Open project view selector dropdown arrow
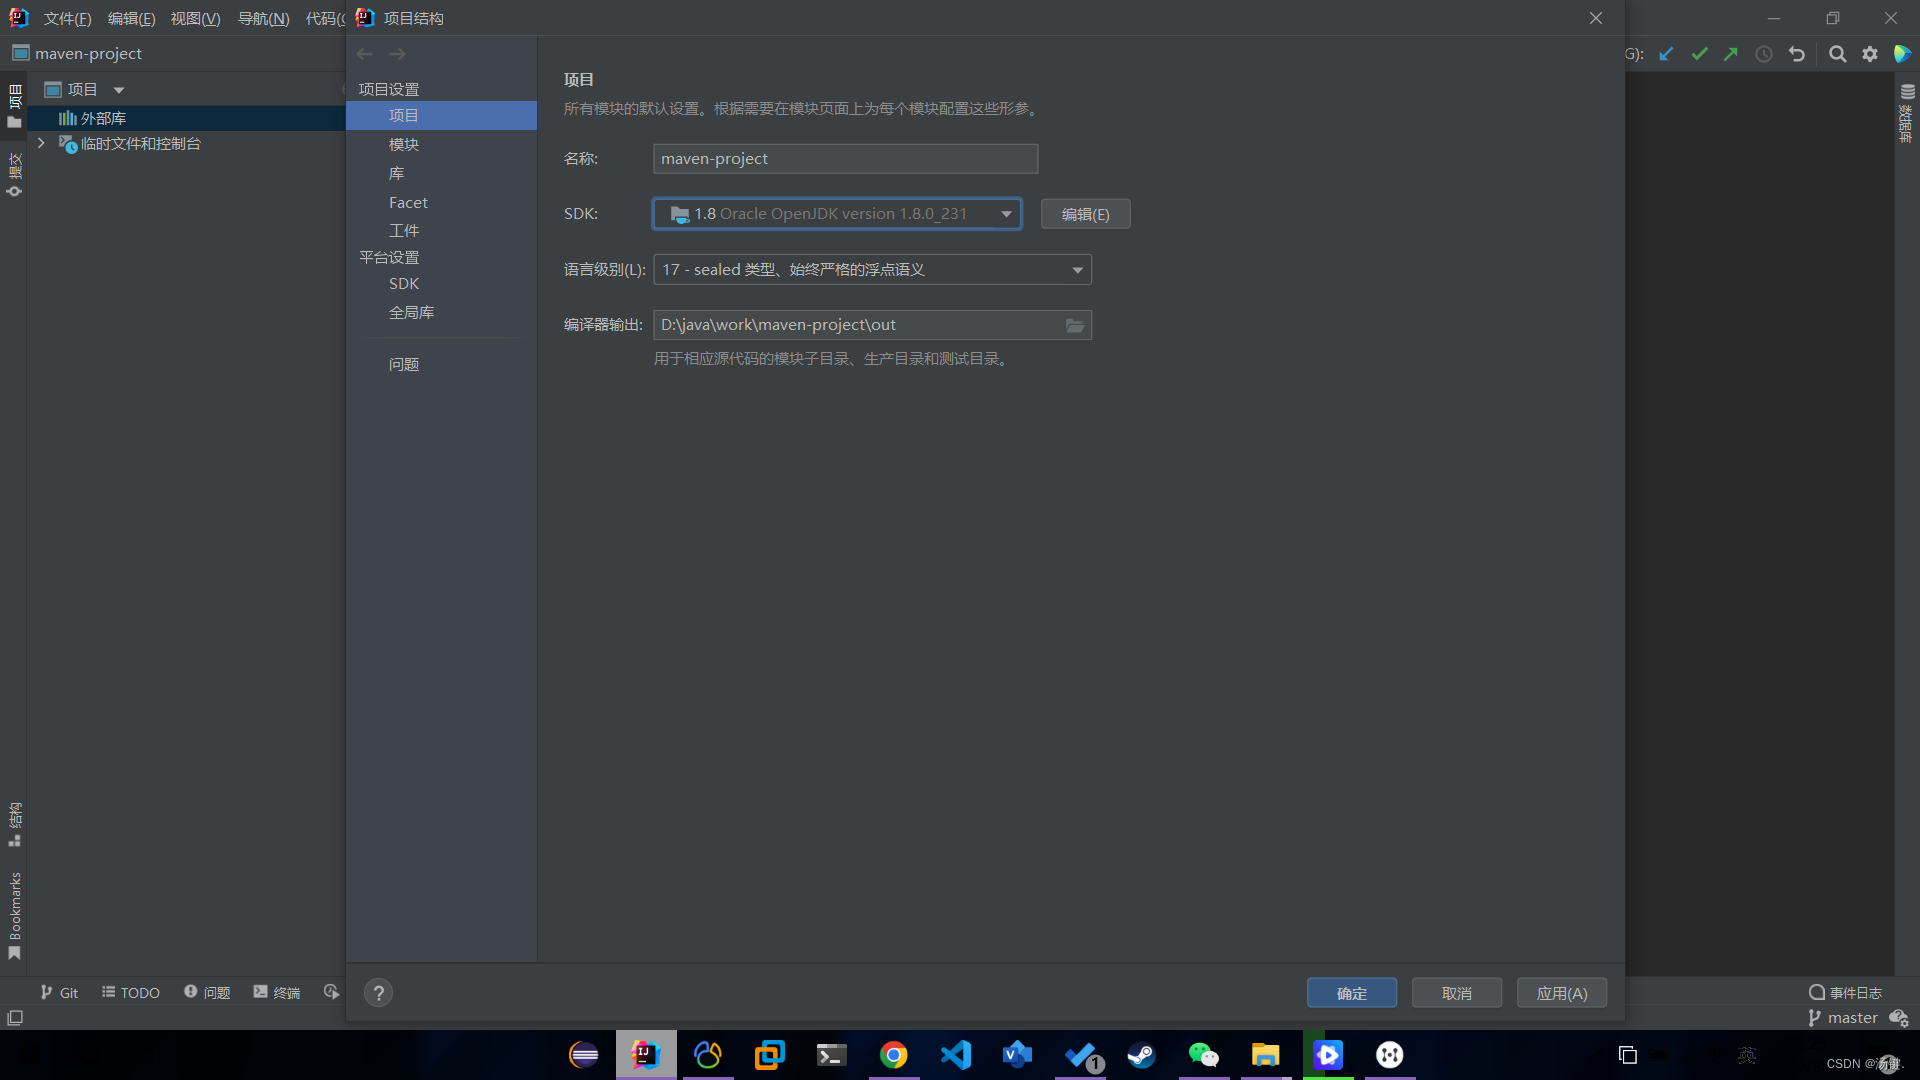This screenshot has width=1920, height=1080. click(x=119, y=90)
